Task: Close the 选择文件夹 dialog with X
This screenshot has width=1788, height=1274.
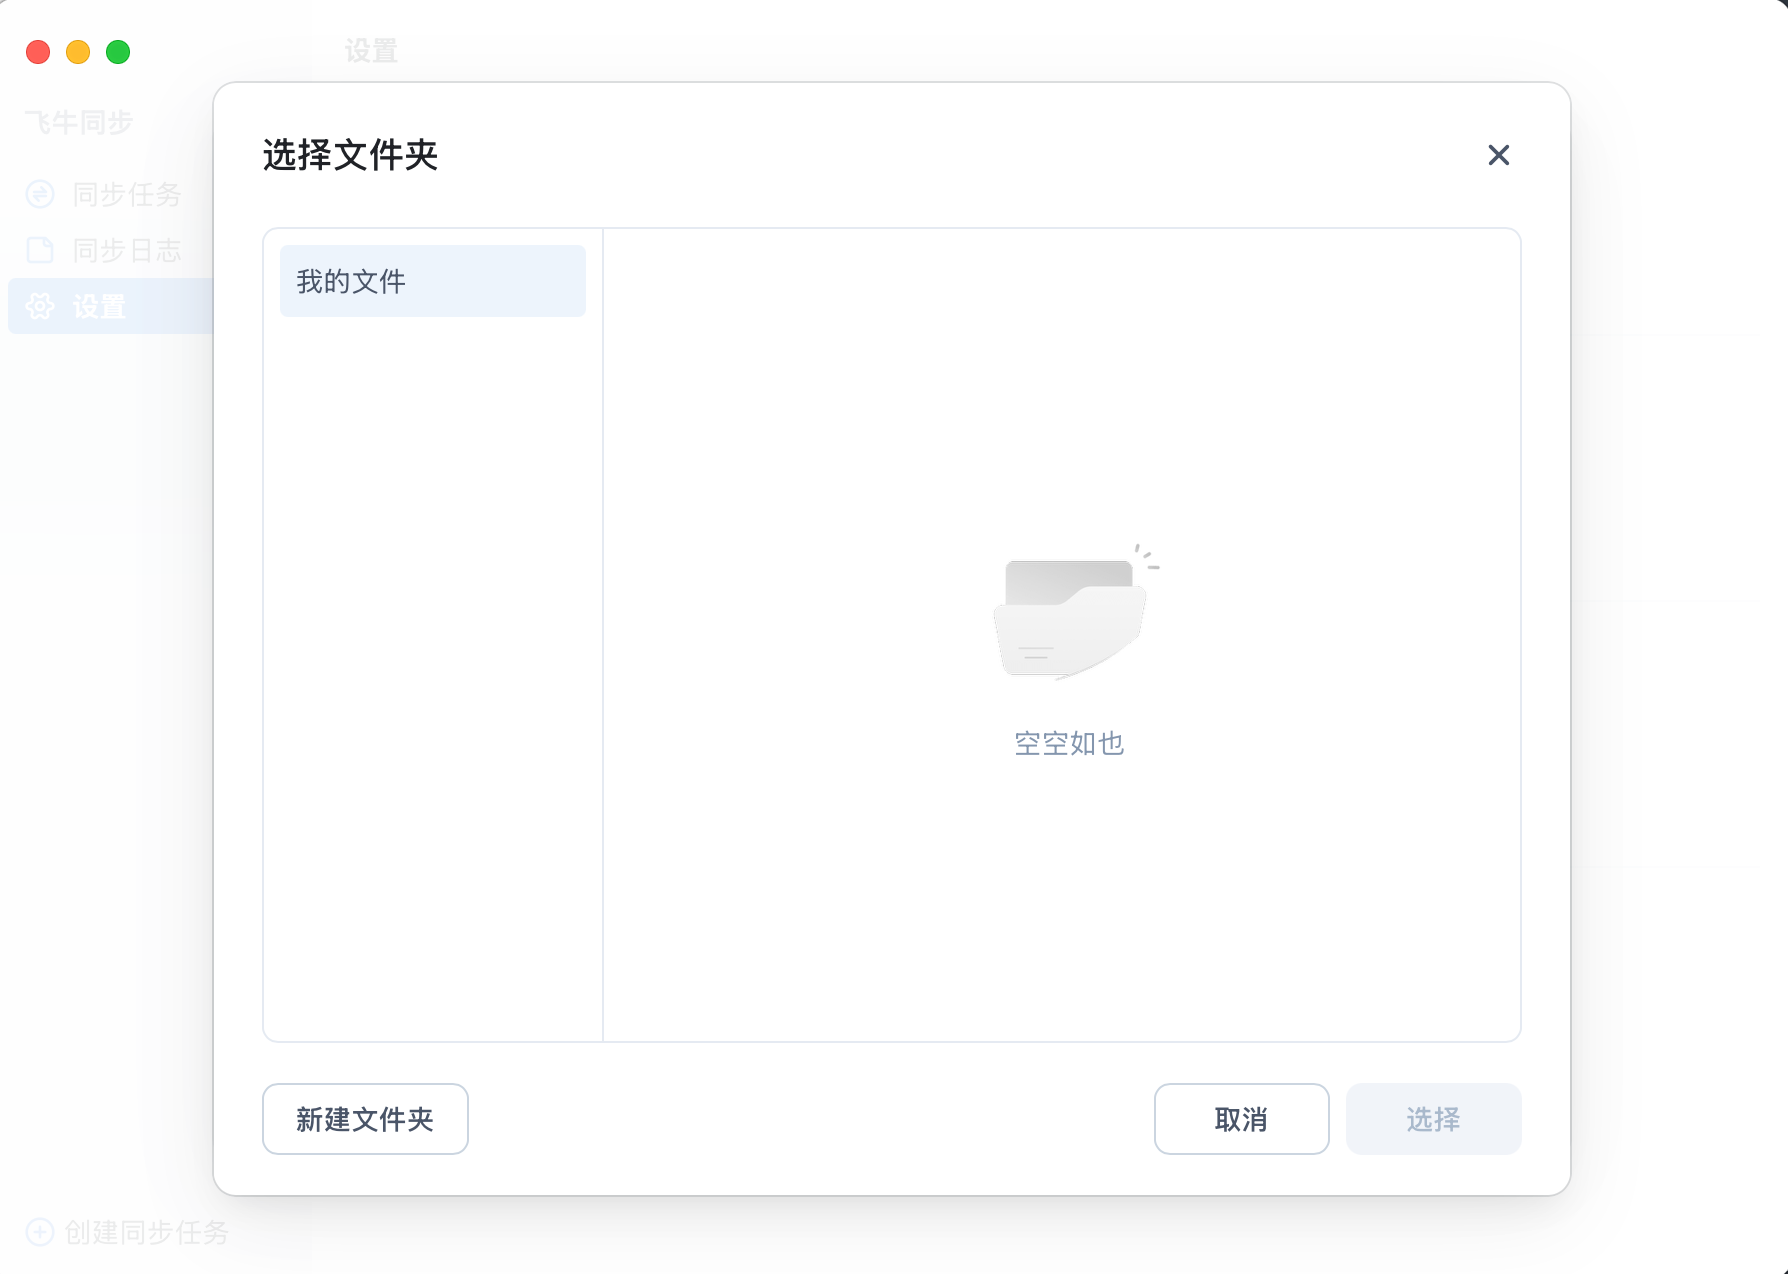Action: [1498, 155]
